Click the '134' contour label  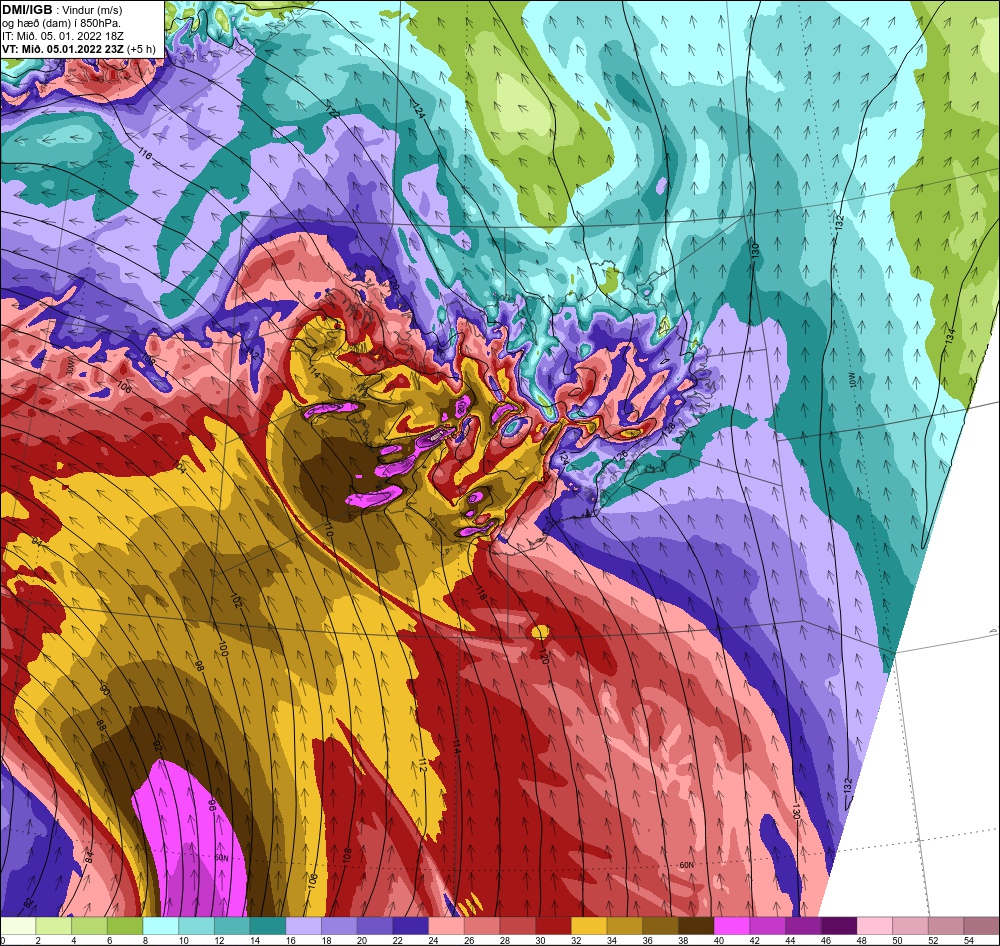click(950, 336)
